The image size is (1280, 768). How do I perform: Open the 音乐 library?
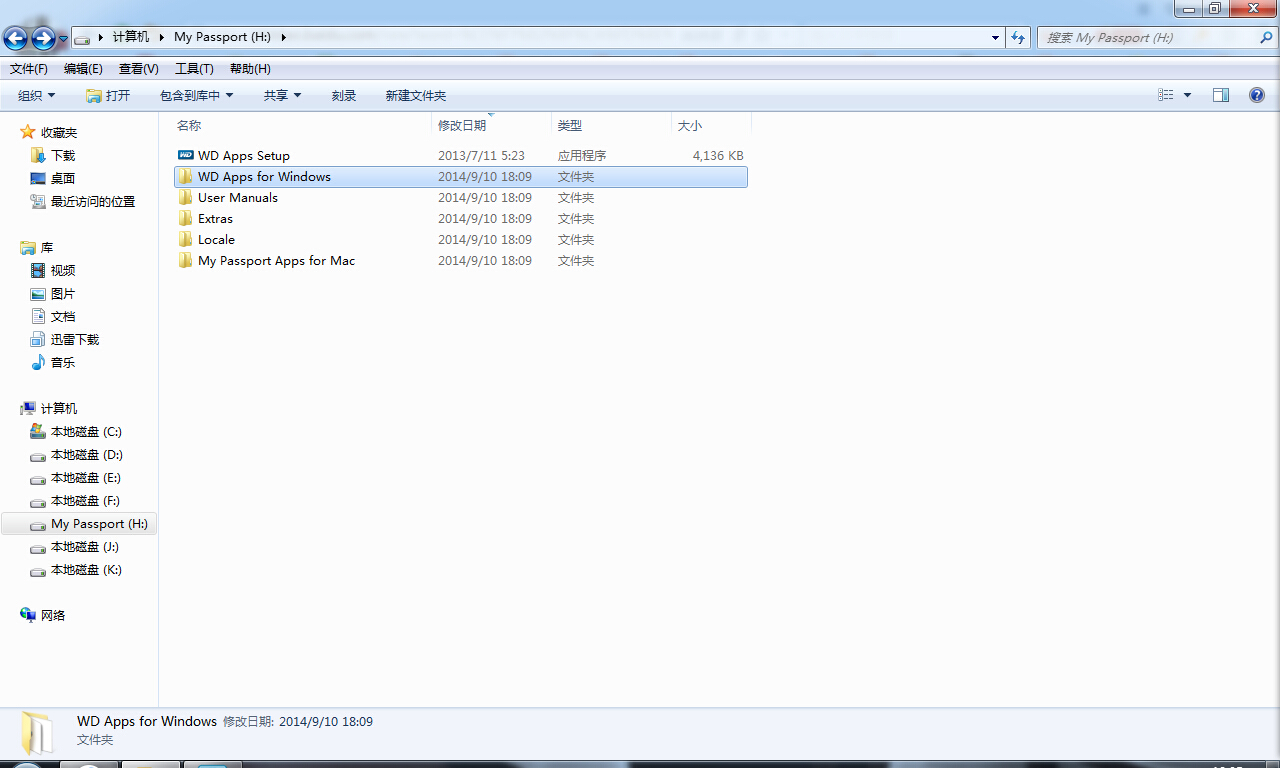[x=63, y=363]
